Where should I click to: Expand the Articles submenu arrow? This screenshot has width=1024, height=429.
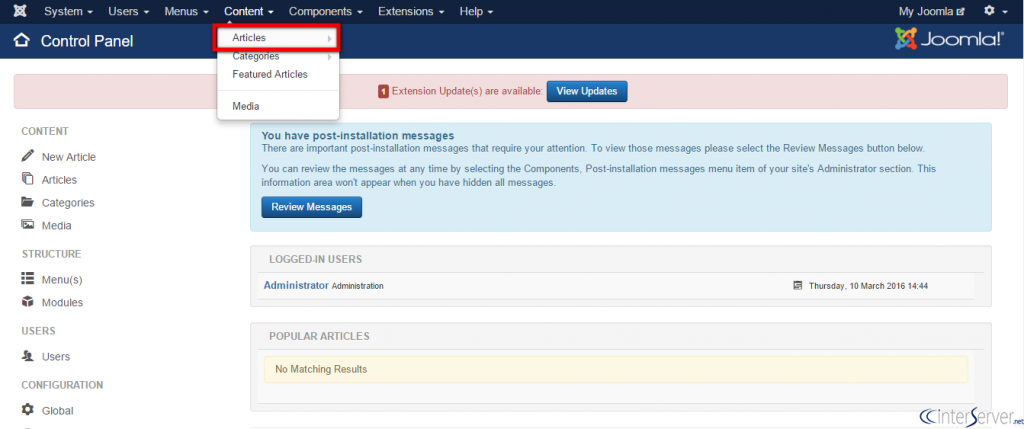click(330, 39)
